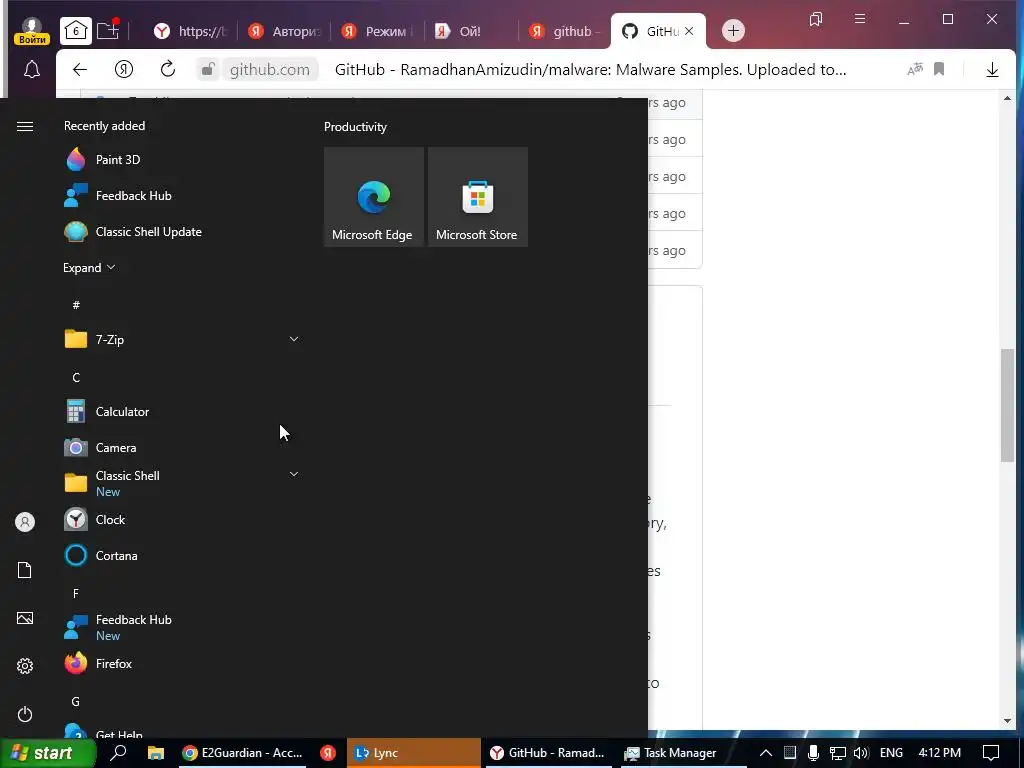
Task: Open Documents from Start sidebar
Action: [x=25, y=570]
